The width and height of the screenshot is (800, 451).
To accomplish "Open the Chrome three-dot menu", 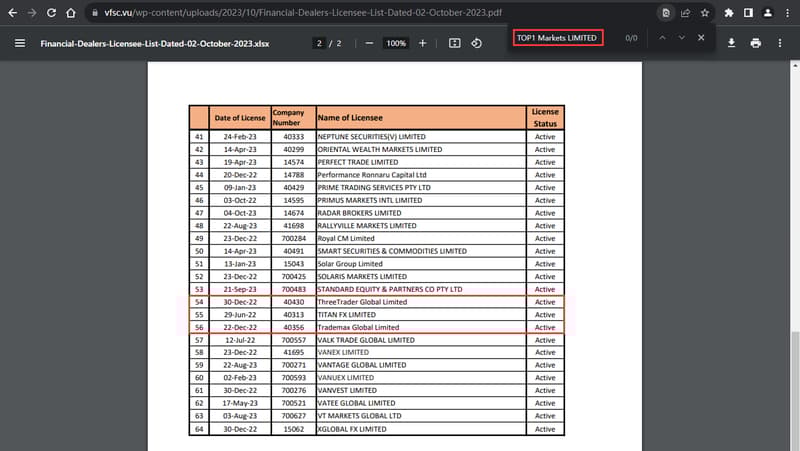I will [787, 13].
